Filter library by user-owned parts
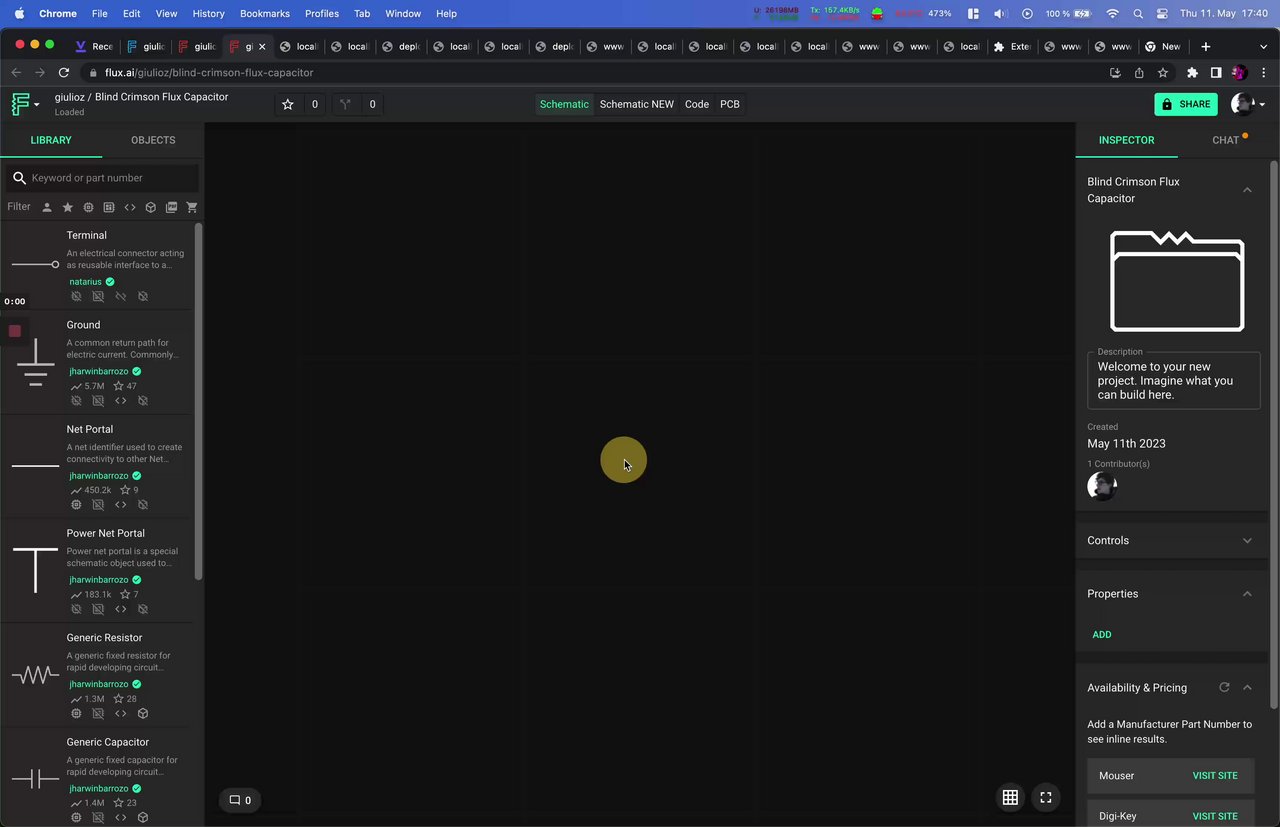 pos(47,207)
